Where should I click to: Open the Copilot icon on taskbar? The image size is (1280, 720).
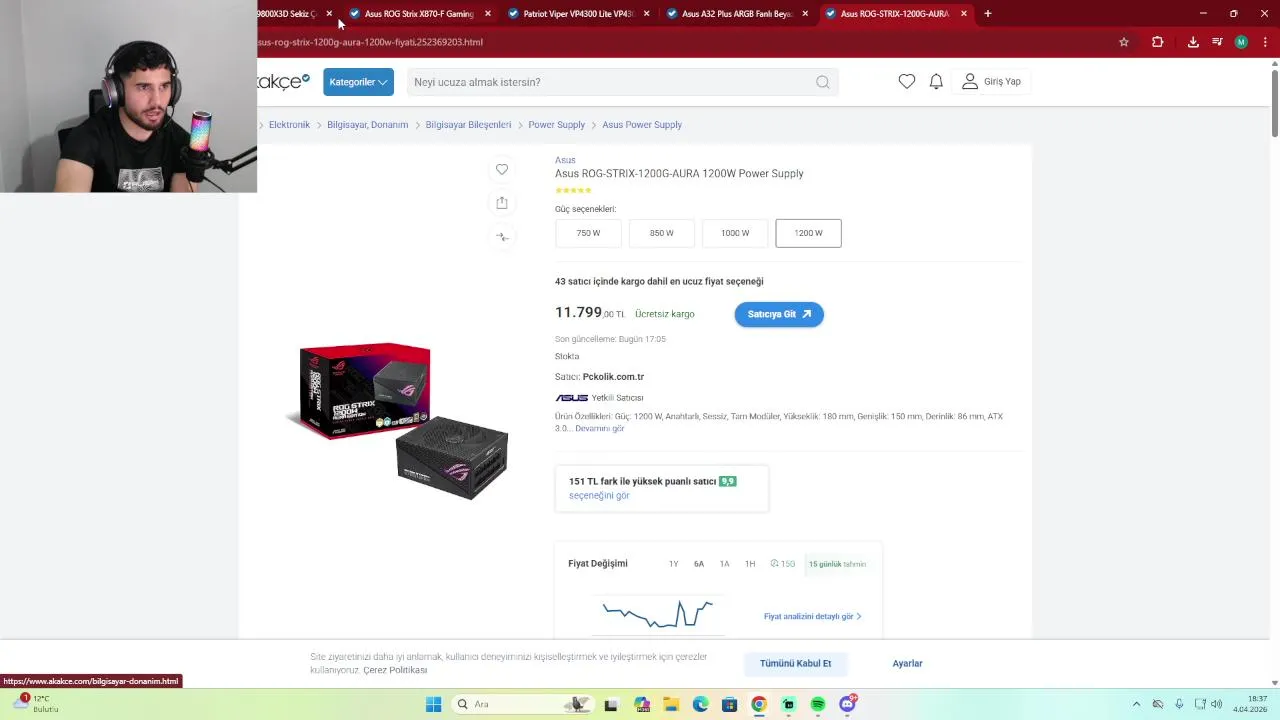642,704
